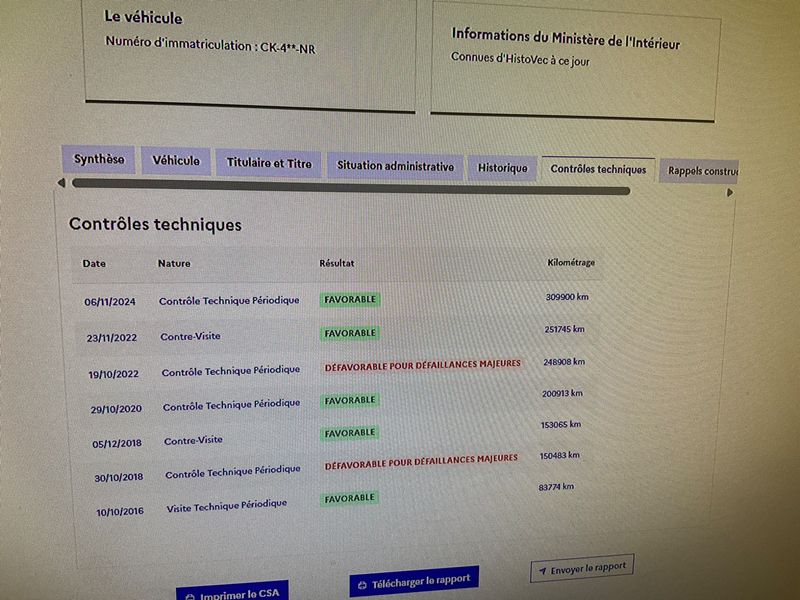
Task: Select the Situation administrative tab
Action: [x=395, y=166]
